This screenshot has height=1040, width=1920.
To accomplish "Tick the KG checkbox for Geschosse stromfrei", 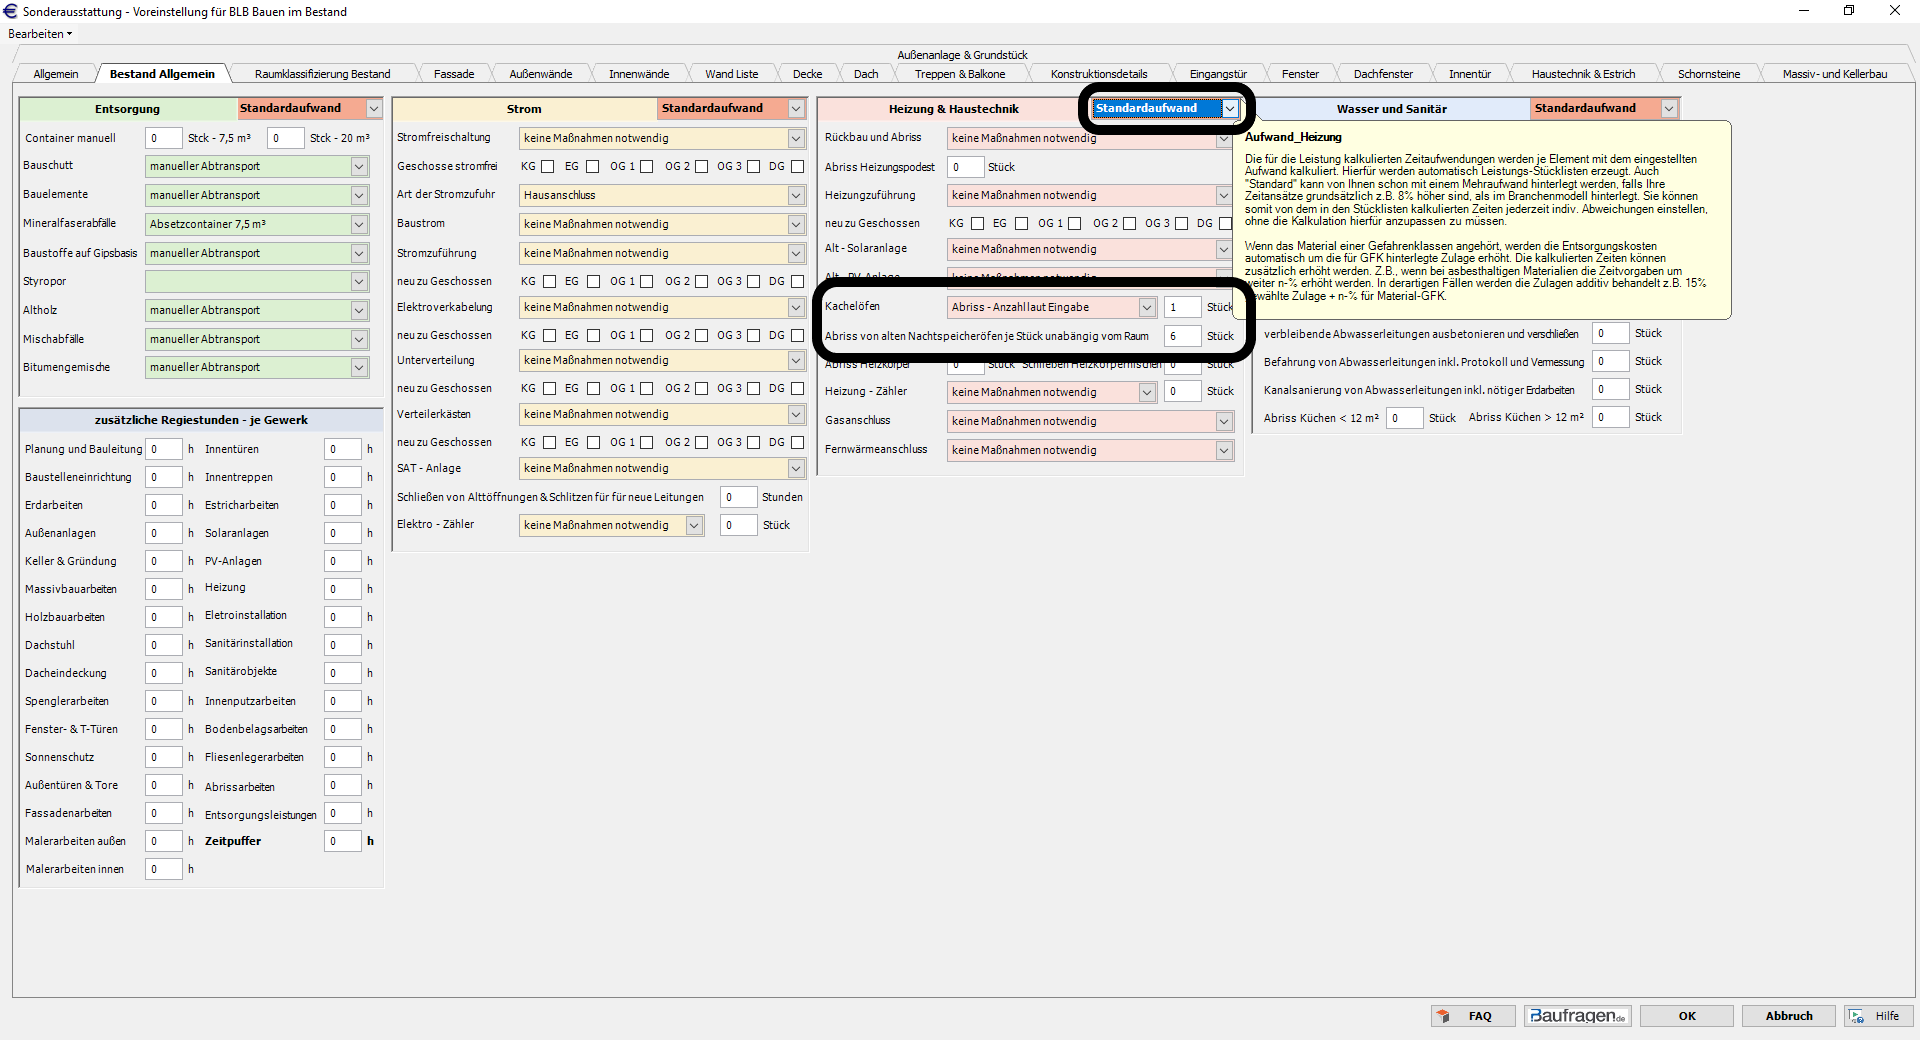I will (x=548, y=167).
